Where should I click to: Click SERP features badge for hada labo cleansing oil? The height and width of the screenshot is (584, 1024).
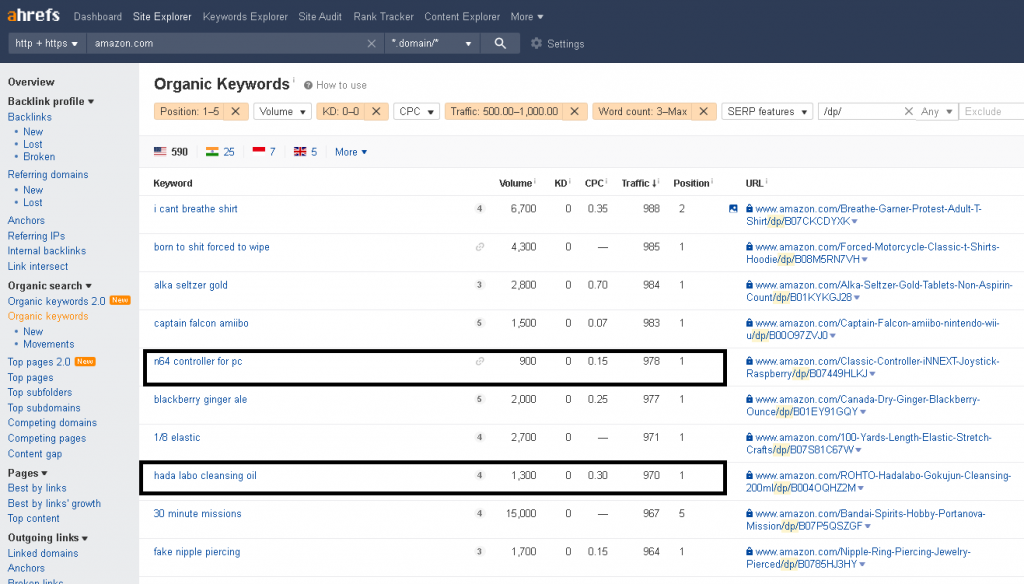click(x=479, y=476)
